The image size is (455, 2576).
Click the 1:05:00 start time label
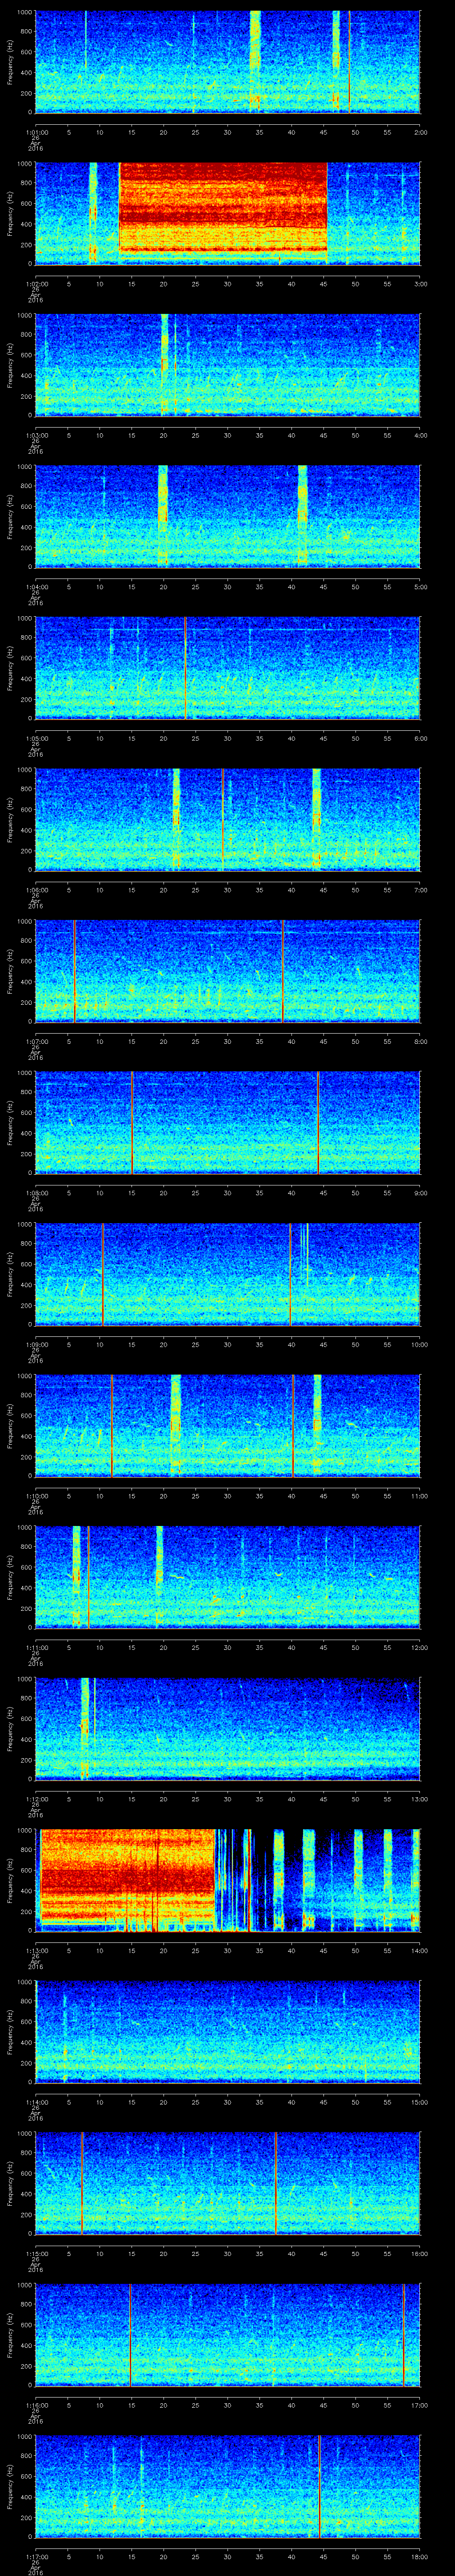(36, 738)
